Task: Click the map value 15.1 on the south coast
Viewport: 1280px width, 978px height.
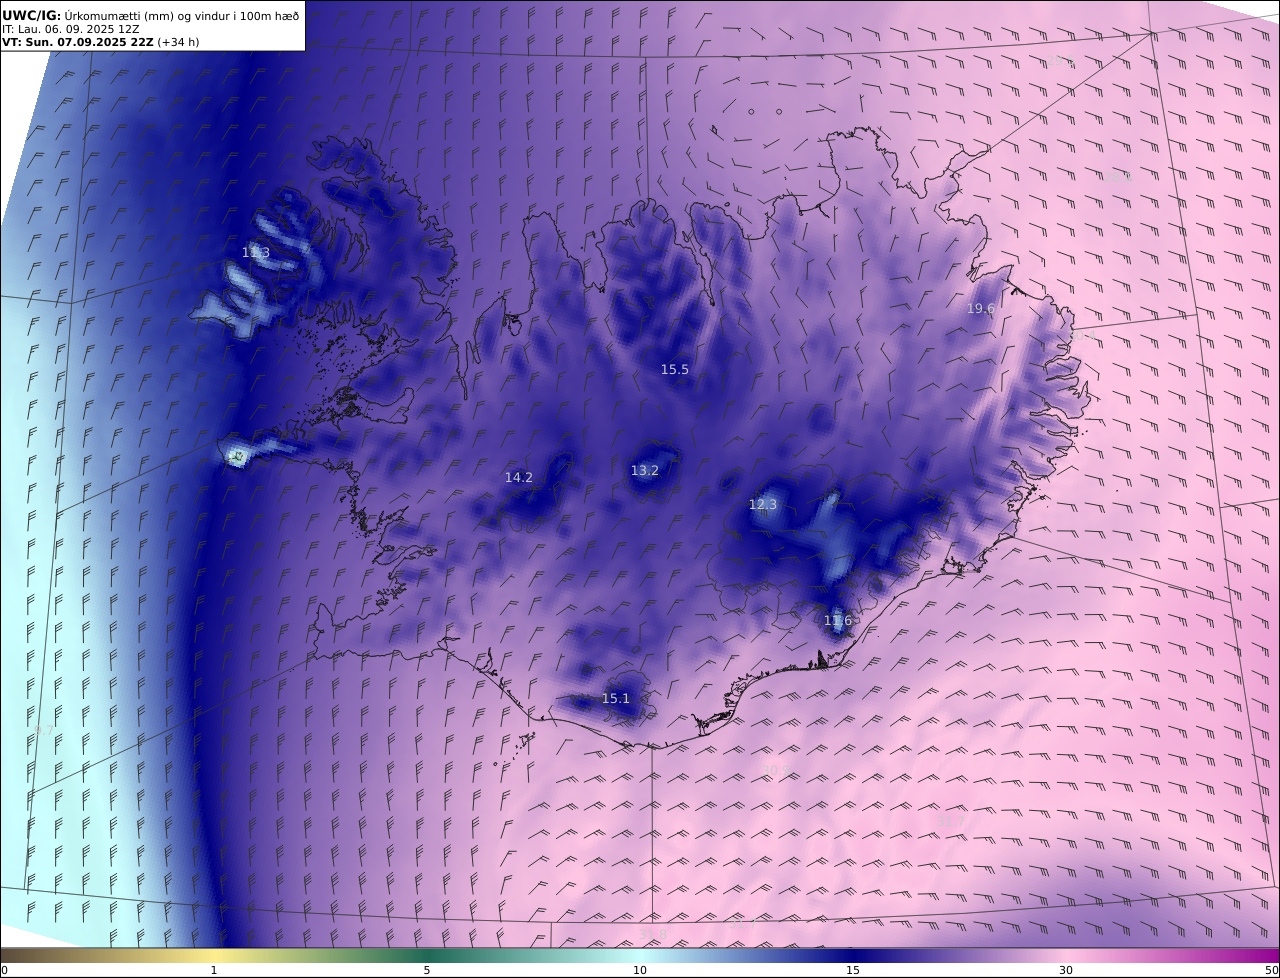Action: pyautogui.click(x=616, y=699)
